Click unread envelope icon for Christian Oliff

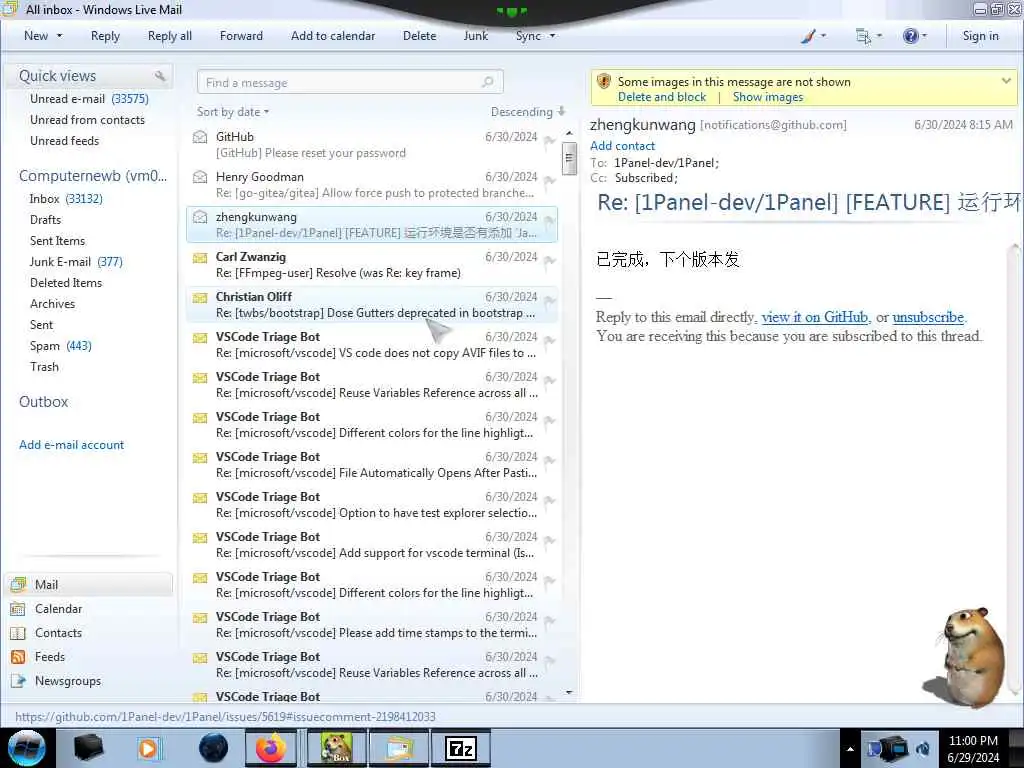(x=200, y=298)
